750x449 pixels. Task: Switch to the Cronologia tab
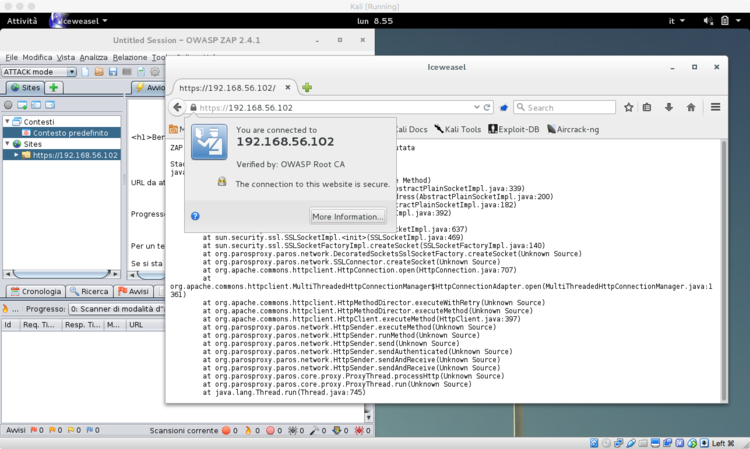pos(34,292)
